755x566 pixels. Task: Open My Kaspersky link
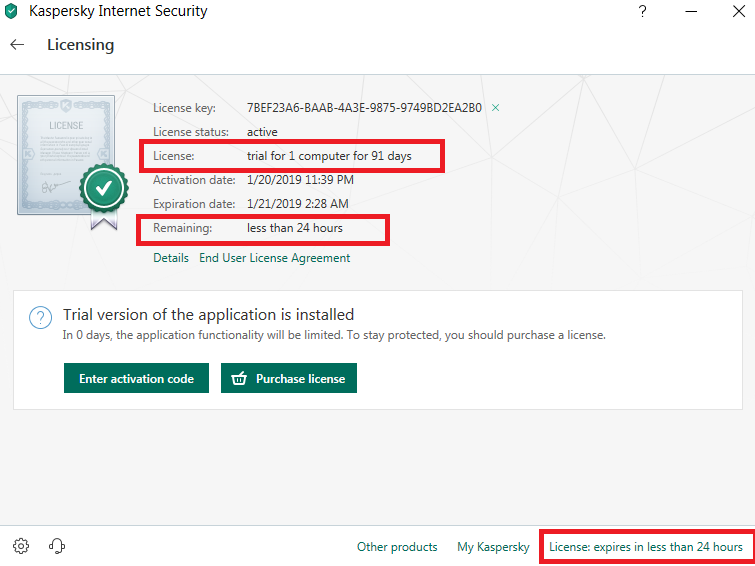click(493, 547)
